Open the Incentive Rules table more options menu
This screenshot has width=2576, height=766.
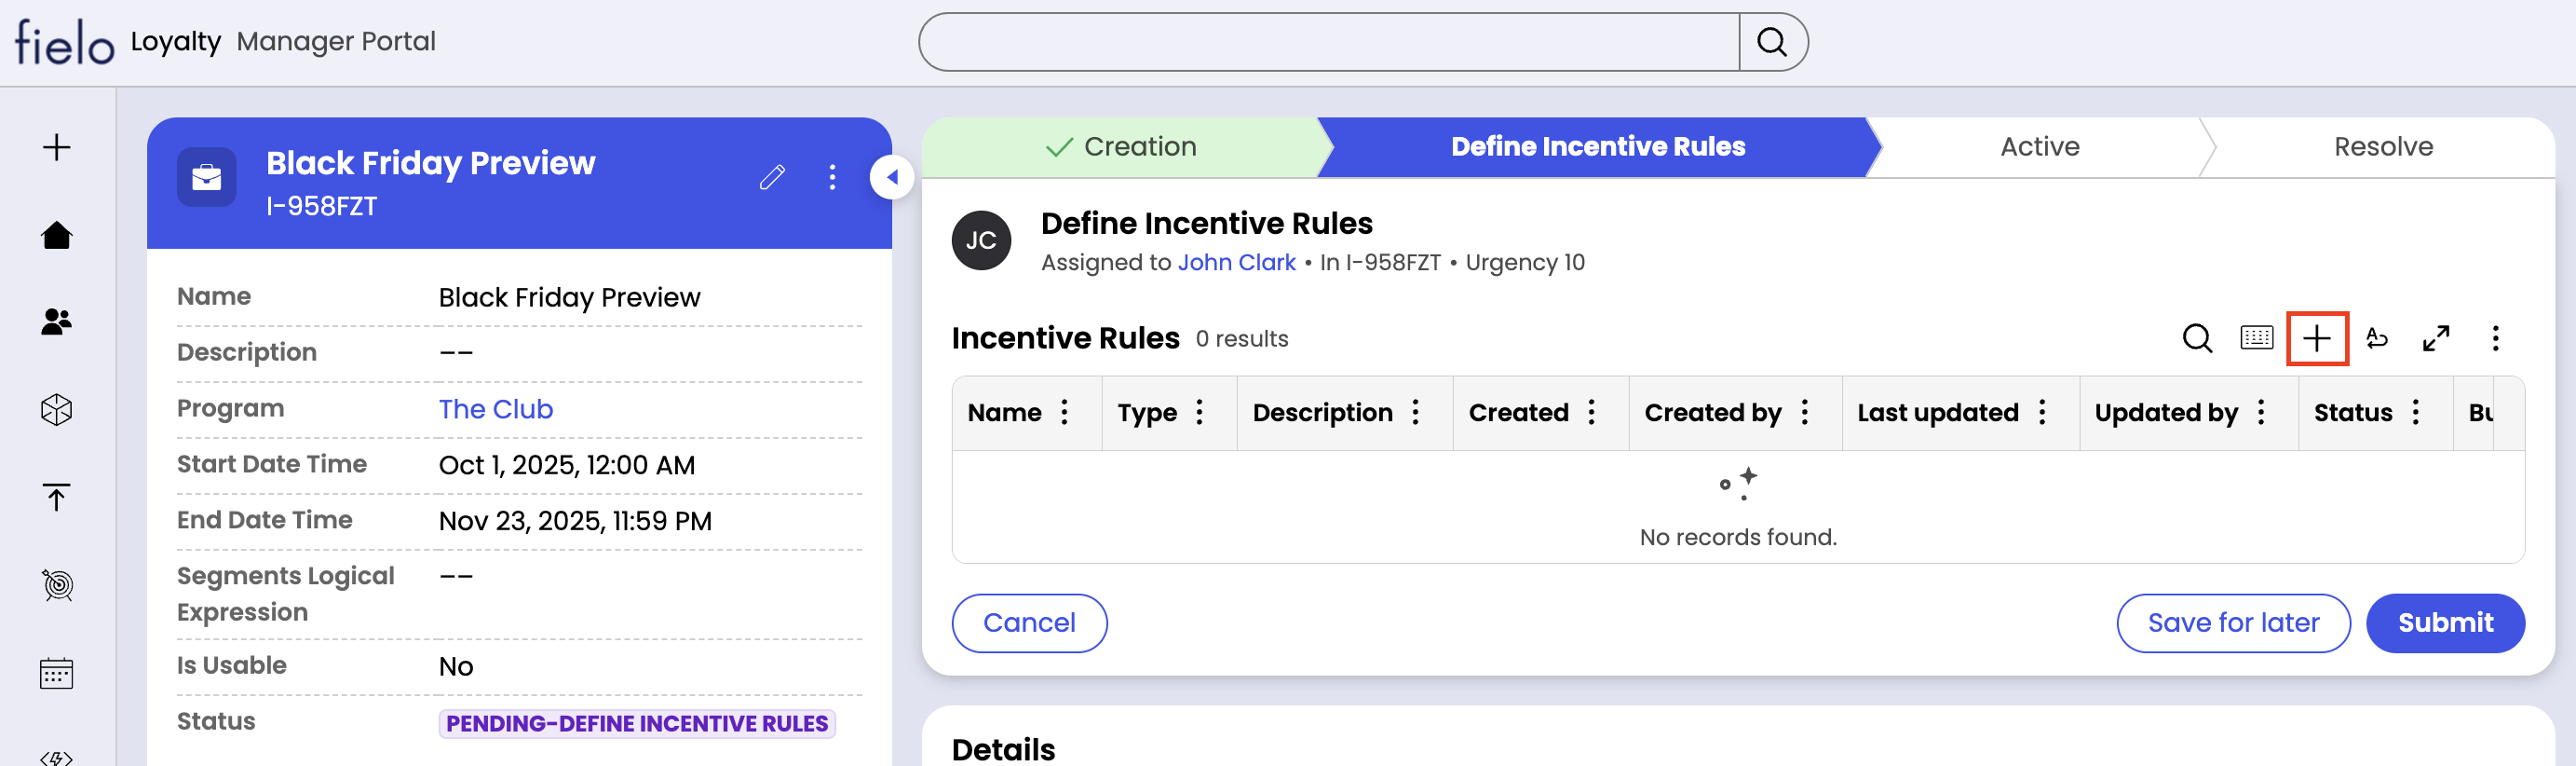click(2495, 338)
